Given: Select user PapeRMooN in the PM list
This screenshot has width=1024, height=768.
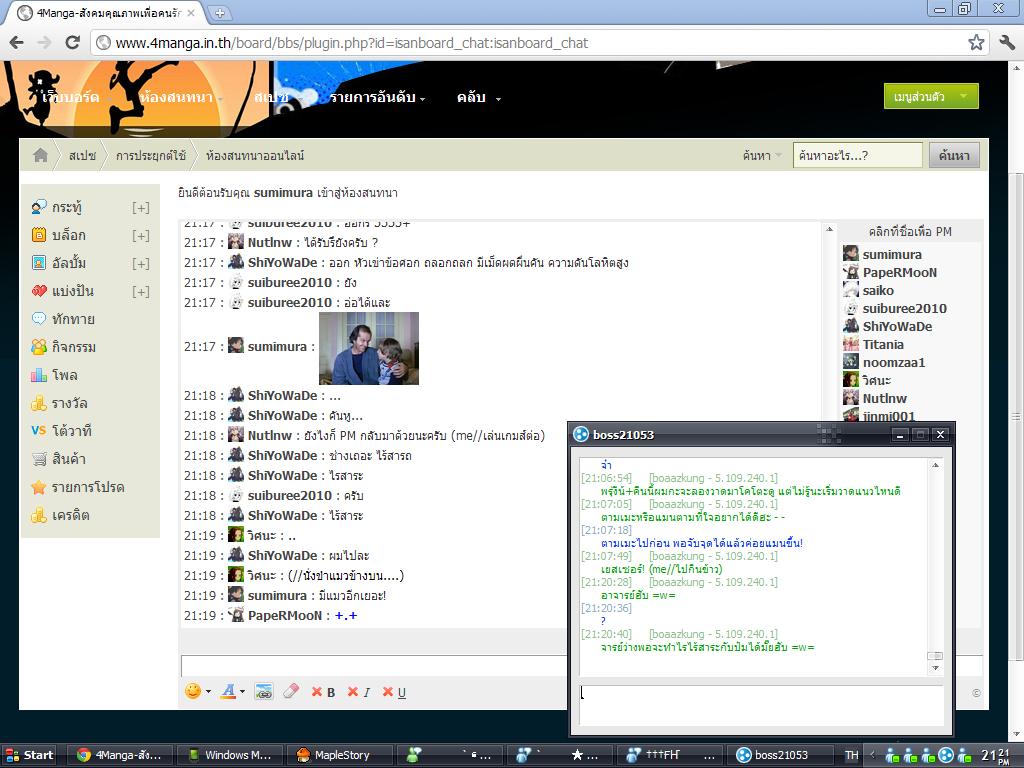Looking at the screenshot, I should tap(900, 272).
